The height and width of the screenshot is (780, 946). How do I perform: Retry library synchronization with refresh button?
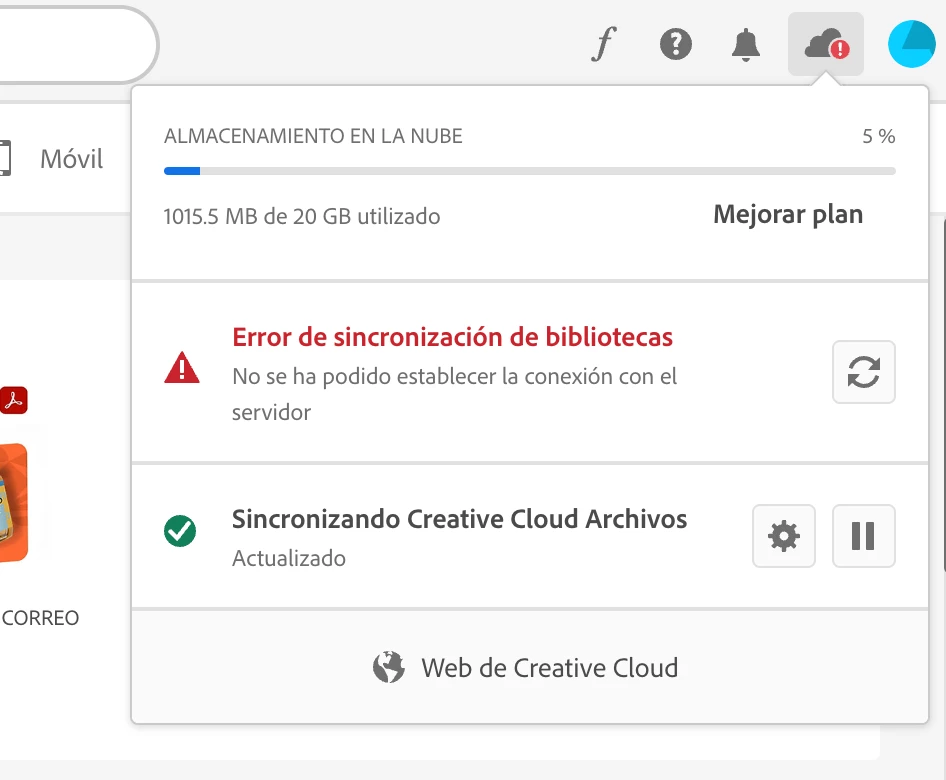coord(863,372)
